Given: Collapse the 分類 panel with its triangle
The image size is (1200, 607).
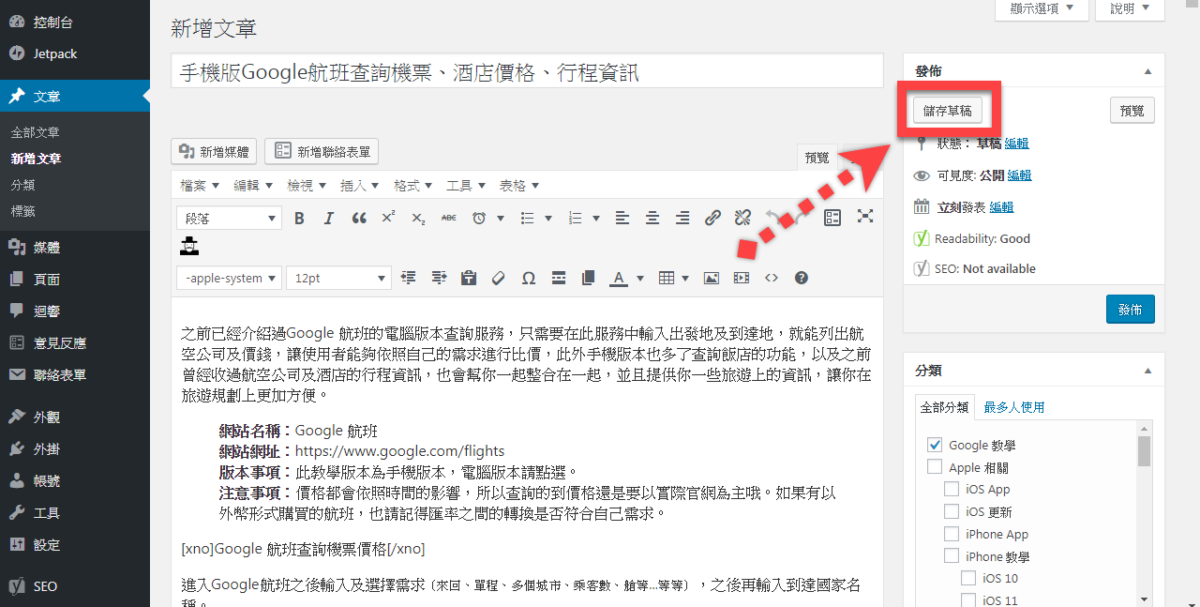Looking at the screenshot, I should coord(1148,370).
